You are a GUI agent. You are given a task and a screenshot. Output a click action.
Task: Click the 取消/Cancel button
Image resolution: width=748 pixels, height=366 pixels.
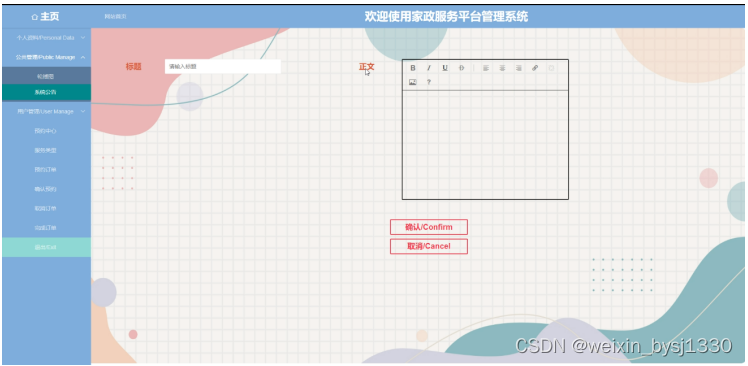[428, 246]
